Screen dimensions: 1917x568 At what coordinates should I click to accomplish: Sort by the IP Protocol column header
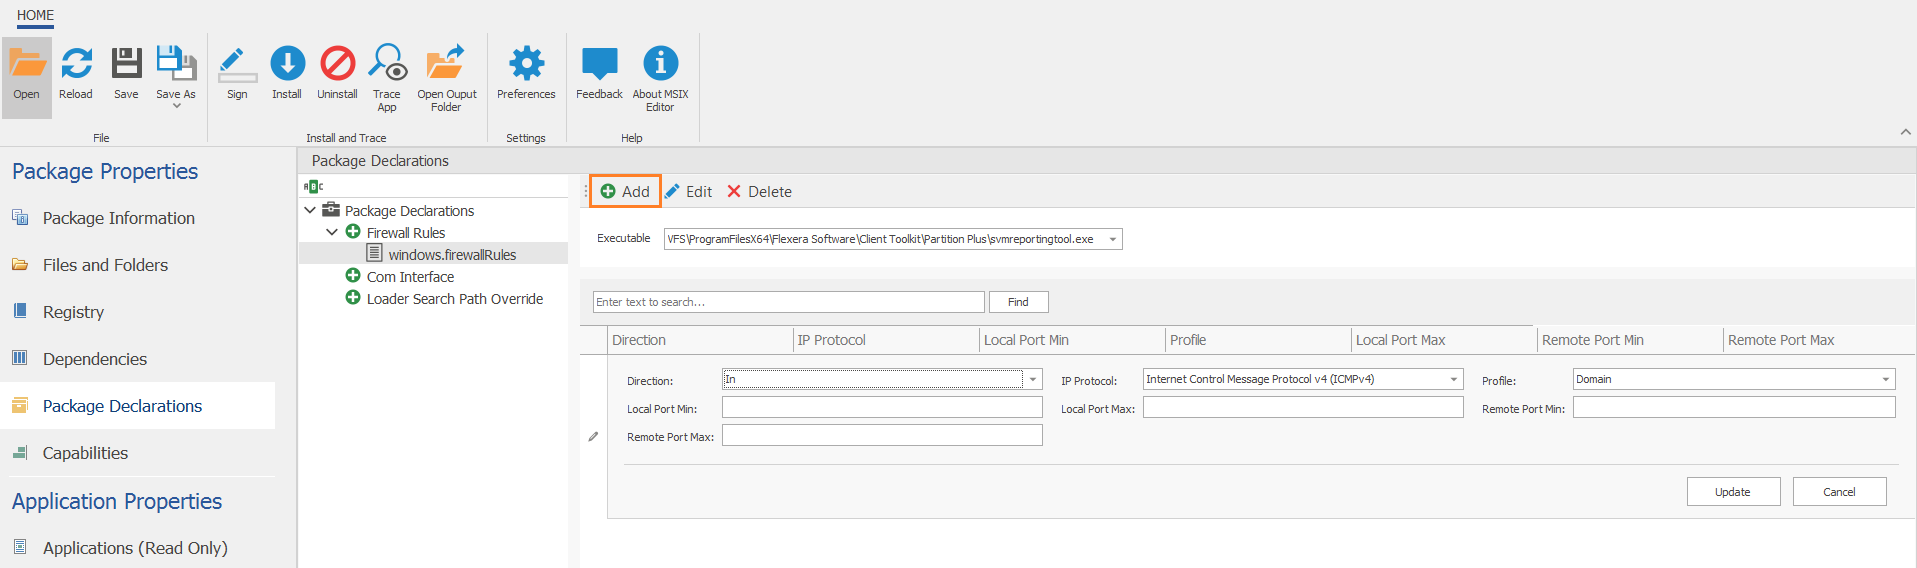(x=886, y=340)
